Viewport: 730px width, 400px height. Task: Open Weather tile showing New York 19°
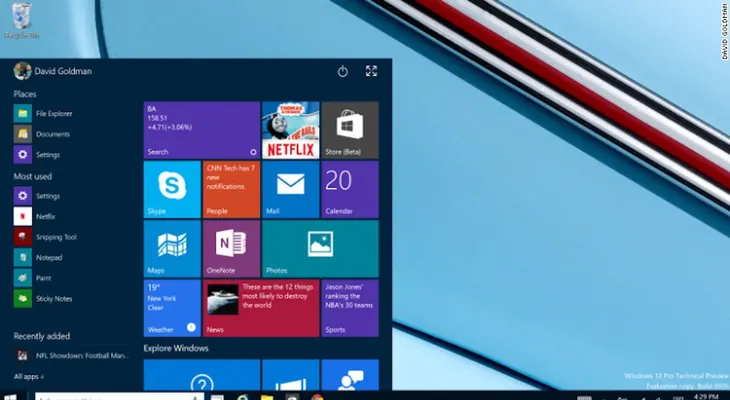pyautogui.click(x=172, y=308)
